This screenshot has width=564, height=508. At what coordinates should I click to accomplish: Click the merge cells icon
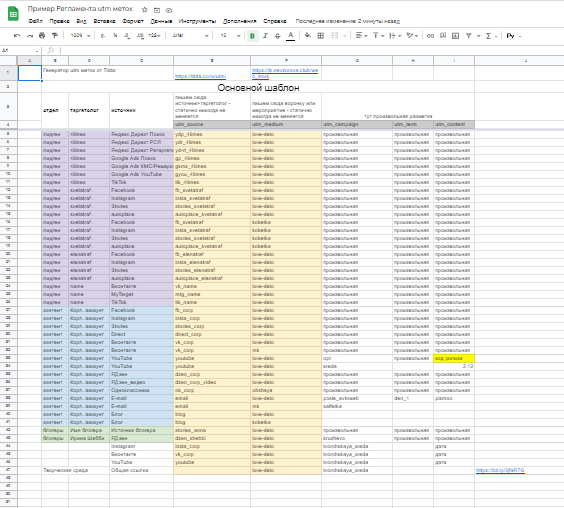pos(335,36)
